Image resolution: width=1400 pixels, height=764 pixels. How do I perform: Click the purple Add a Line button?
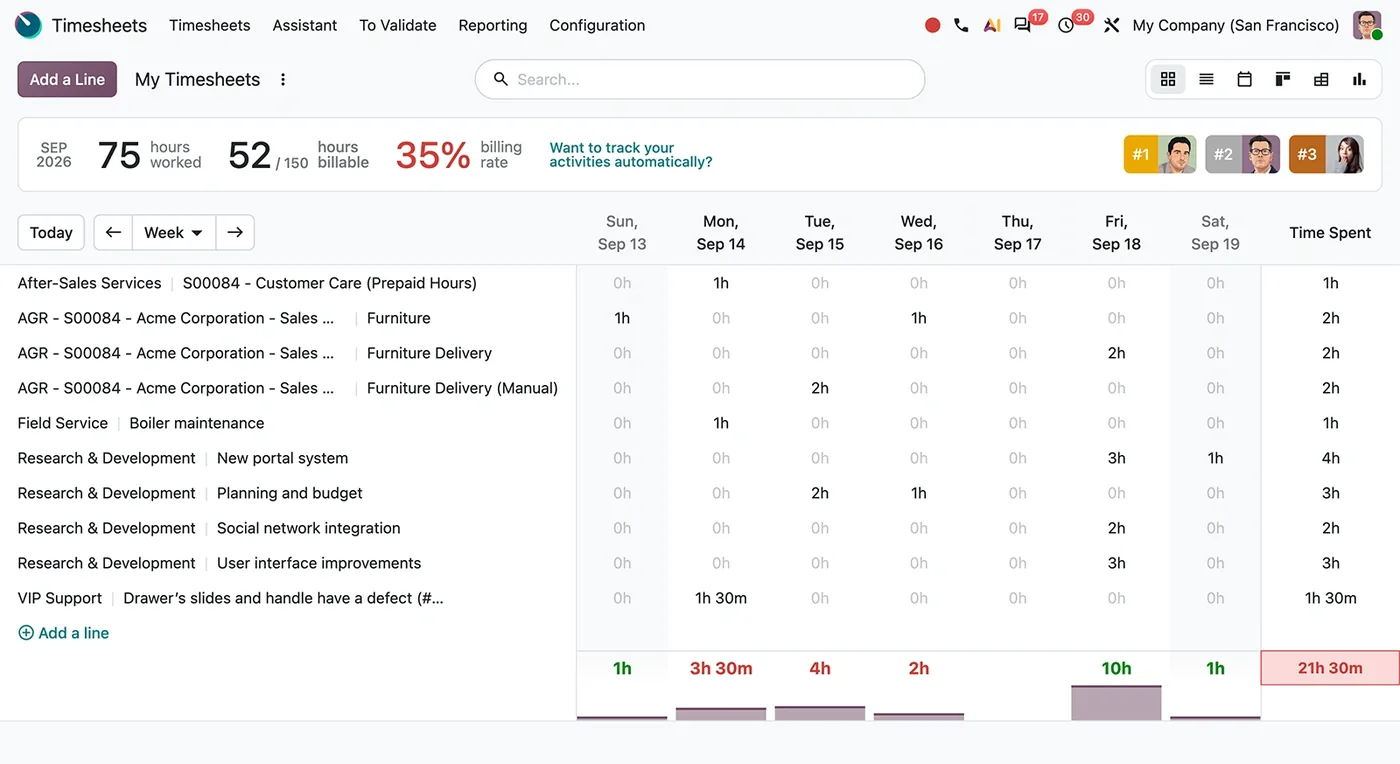[67, 79]
